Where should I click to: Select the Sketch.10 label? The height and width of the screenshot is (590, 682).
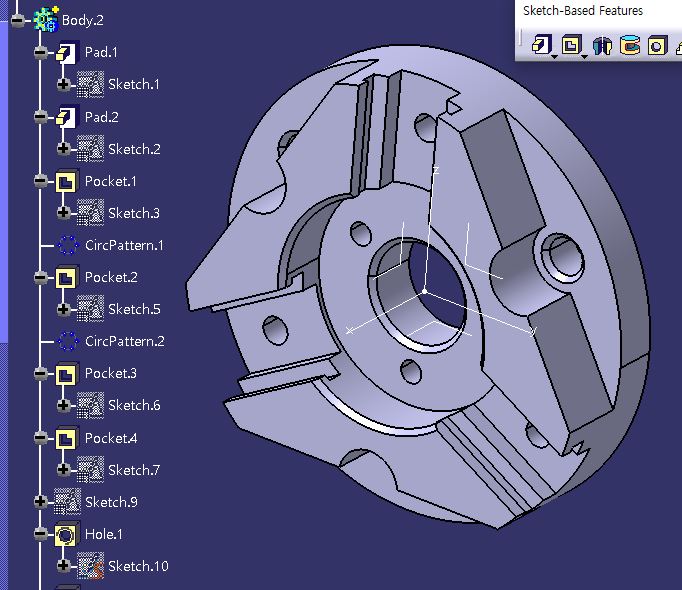click(x=138, y=566)
